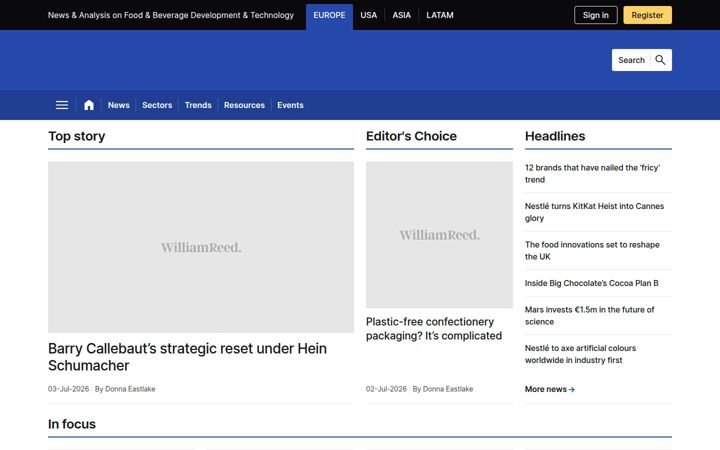Click the Sign in button

596,15
